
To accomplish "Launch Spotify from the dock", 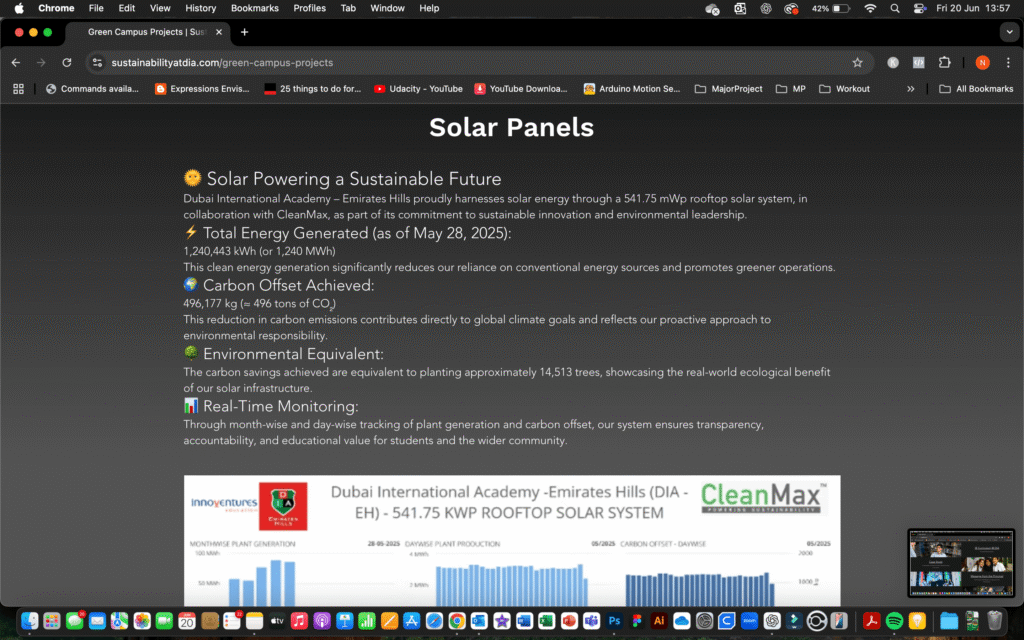I will point(894,621).
